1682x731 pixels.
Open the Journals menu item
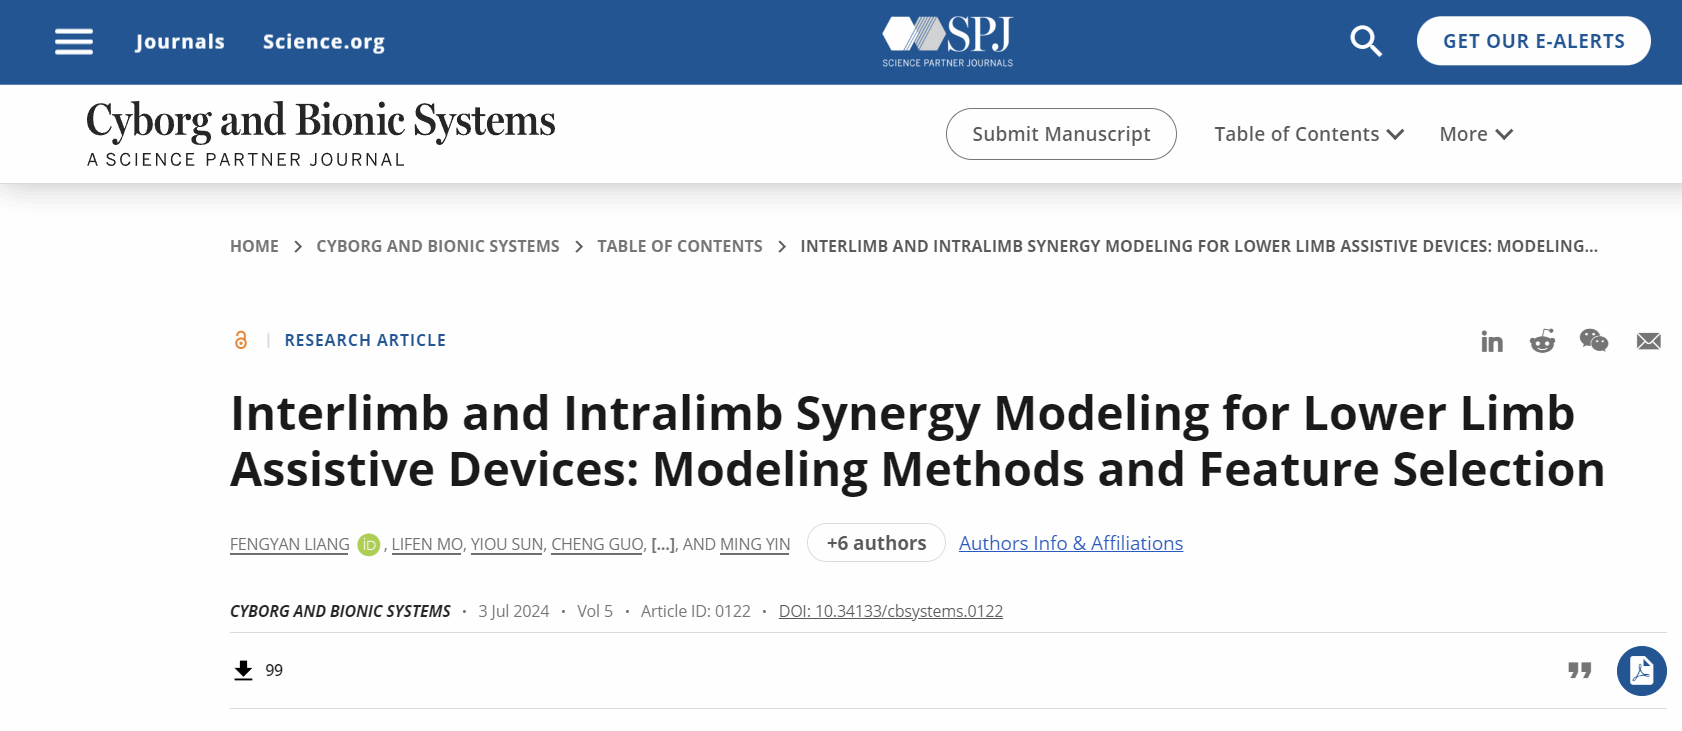coord(180,42)
